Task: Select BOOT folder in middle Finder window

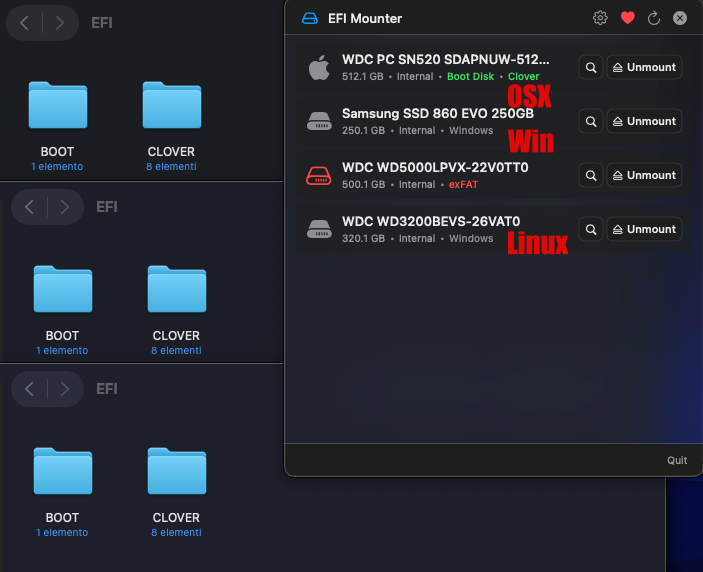Action: 63,289
